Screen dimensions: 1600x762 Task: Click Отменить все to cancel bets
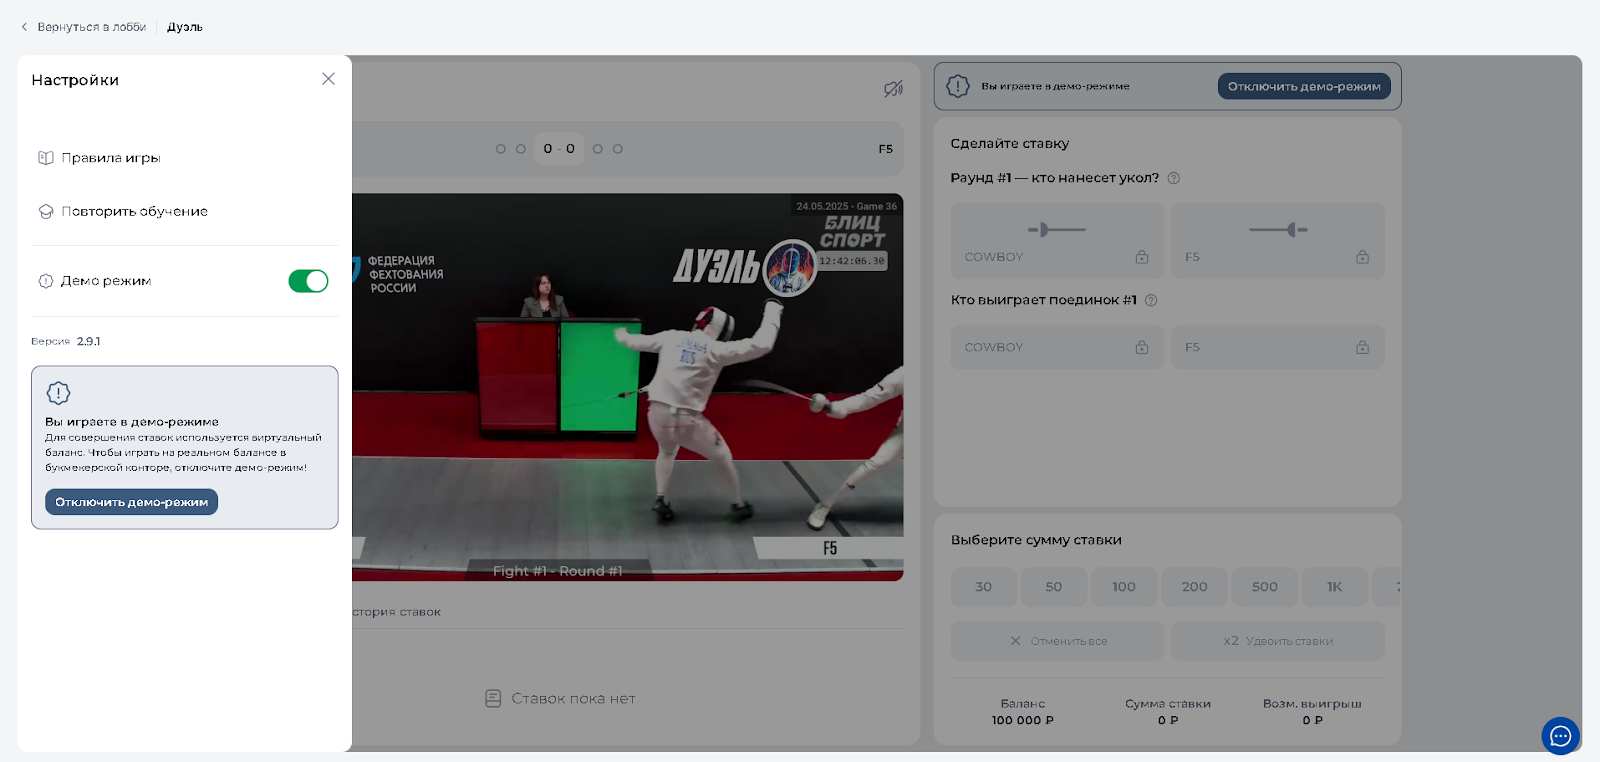coord(1057,641)
